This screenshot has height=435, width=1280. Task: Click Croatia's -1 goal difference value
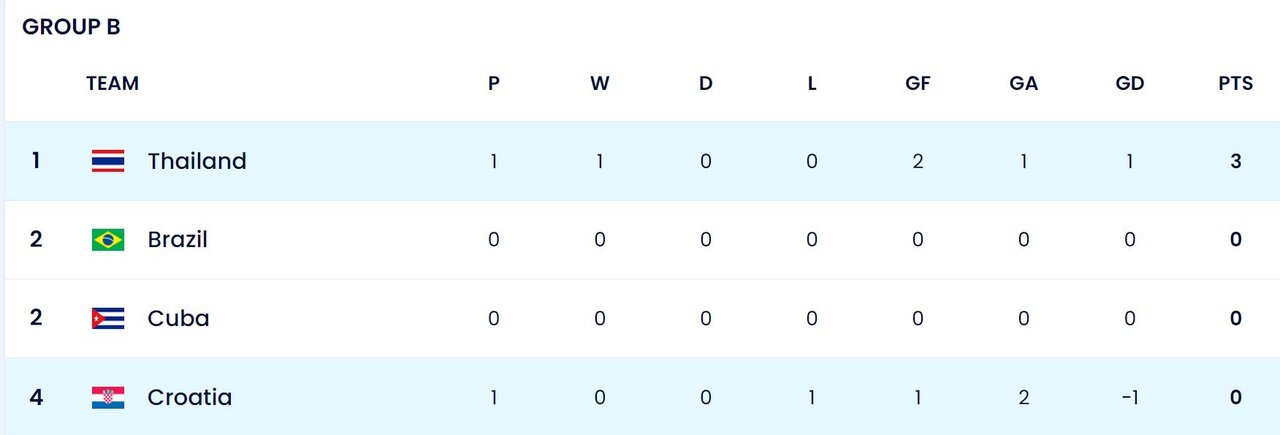tap(1130, 397)
